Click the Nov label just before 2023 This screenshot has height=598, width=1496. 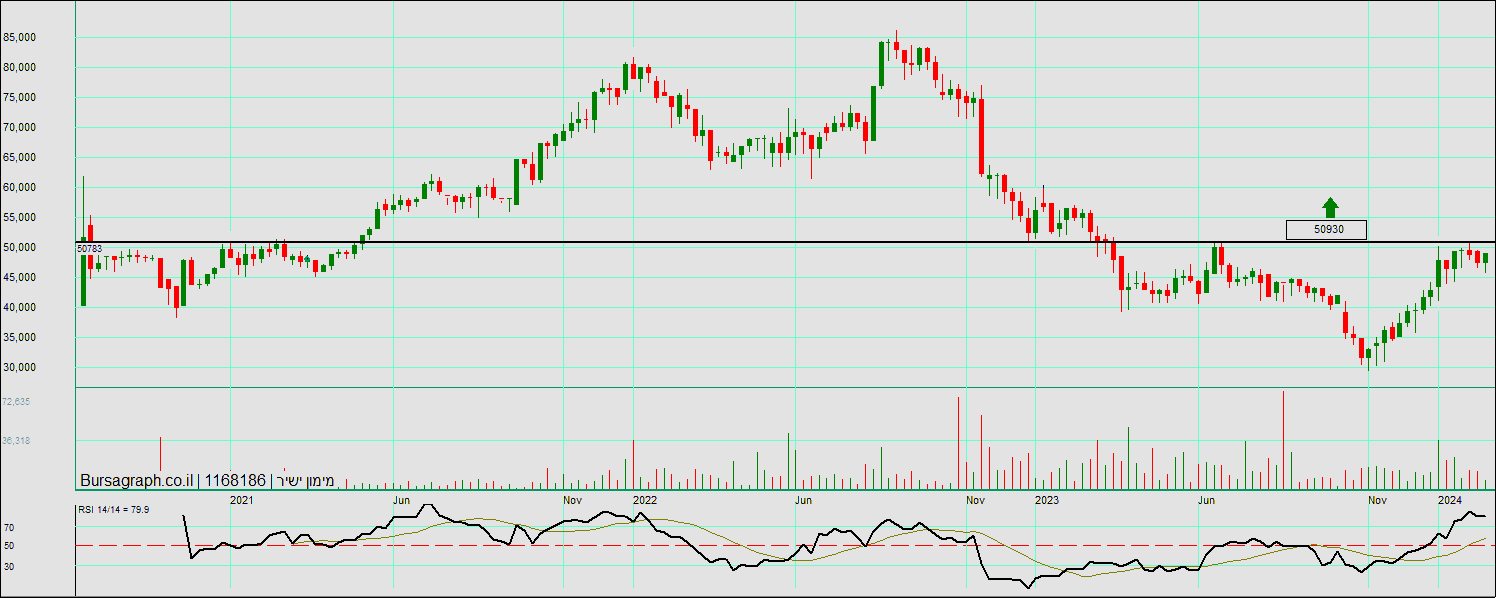point(976,499)
